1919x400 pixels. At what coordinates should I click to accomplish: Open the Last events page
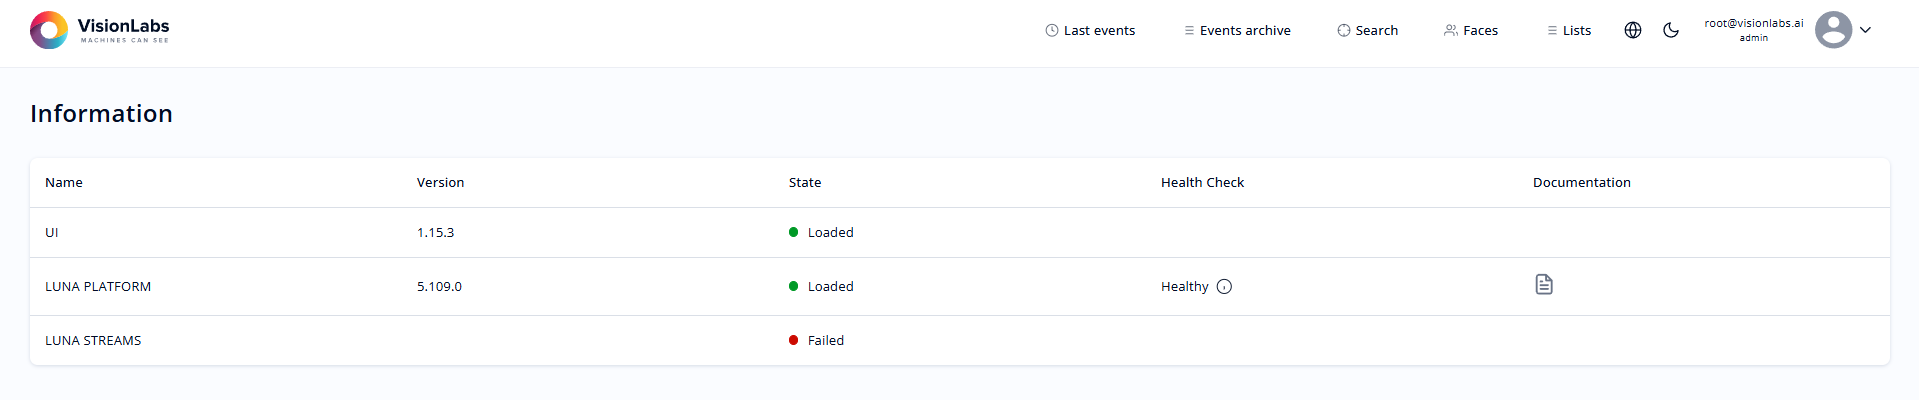click(x=1090, y=31)
